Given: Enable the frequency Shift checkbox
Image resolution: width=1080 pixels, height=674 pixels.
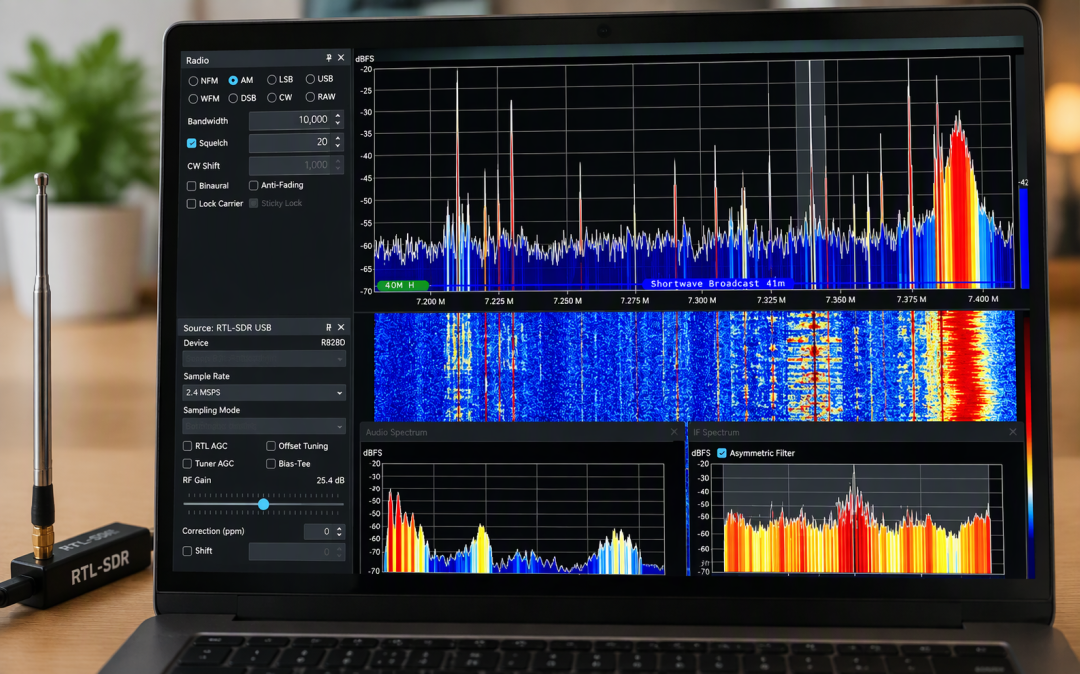Looking at the screenshot, I should click(x=187, y=551).
